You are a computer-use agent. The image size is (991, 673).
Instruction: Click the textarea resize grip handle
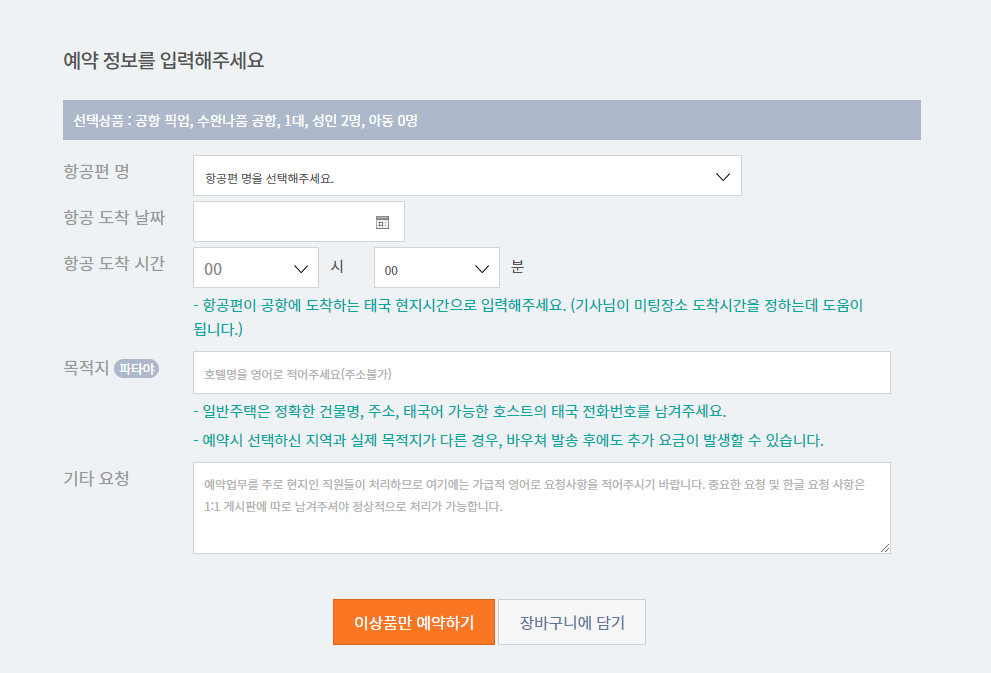(885, 548)
